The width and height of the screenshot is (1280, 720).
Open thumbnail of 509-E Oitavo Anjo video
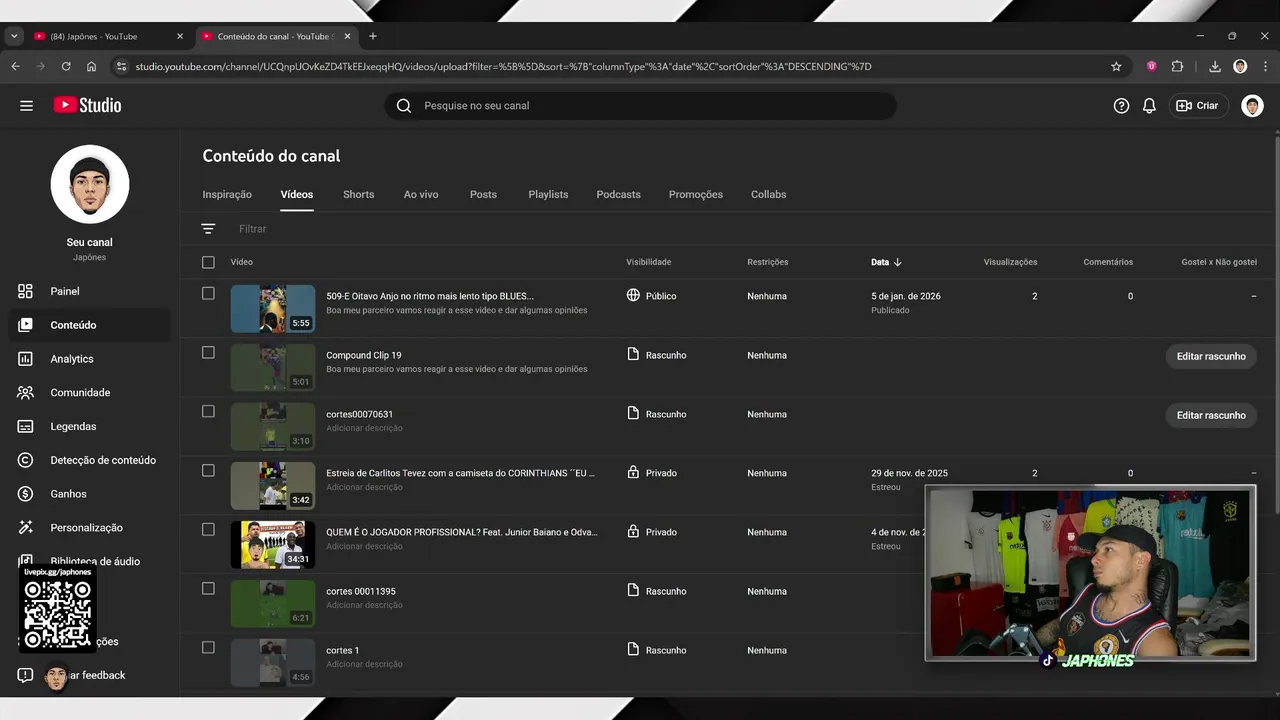point(273,309)
